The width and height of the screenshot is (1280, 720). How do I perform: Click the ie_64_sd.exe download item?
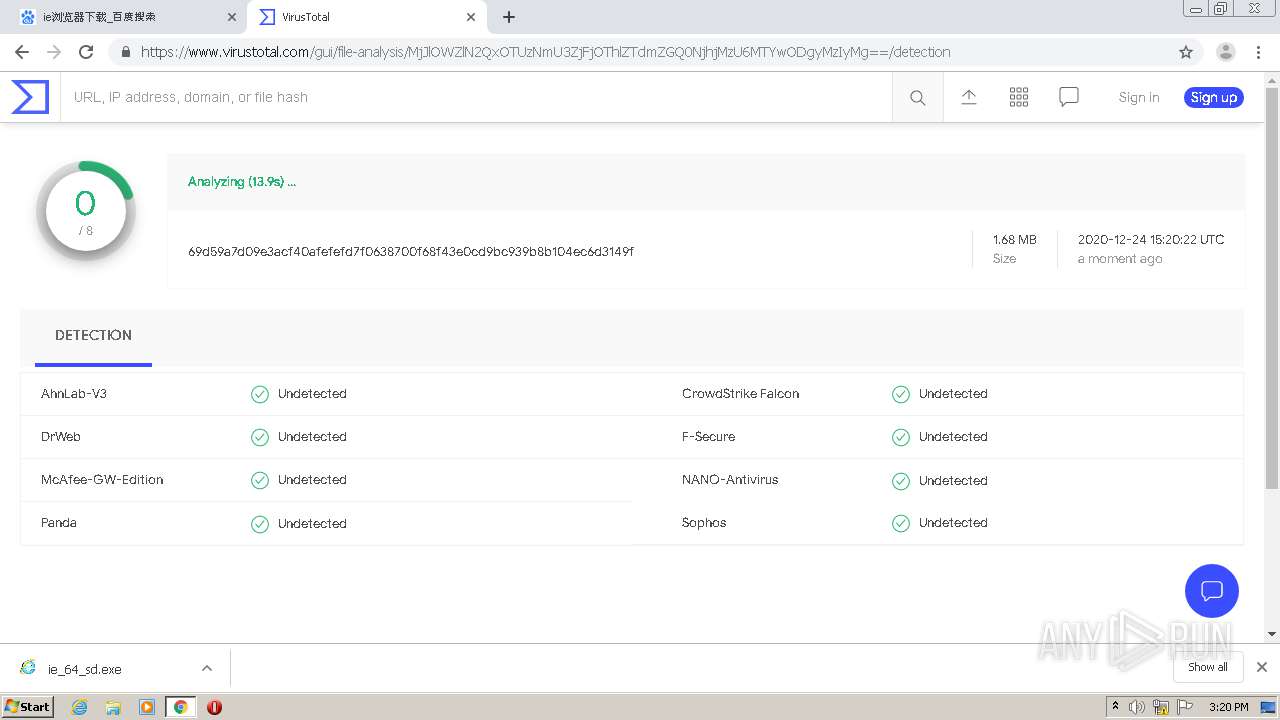pyautogui.click(x=117, y=668)
